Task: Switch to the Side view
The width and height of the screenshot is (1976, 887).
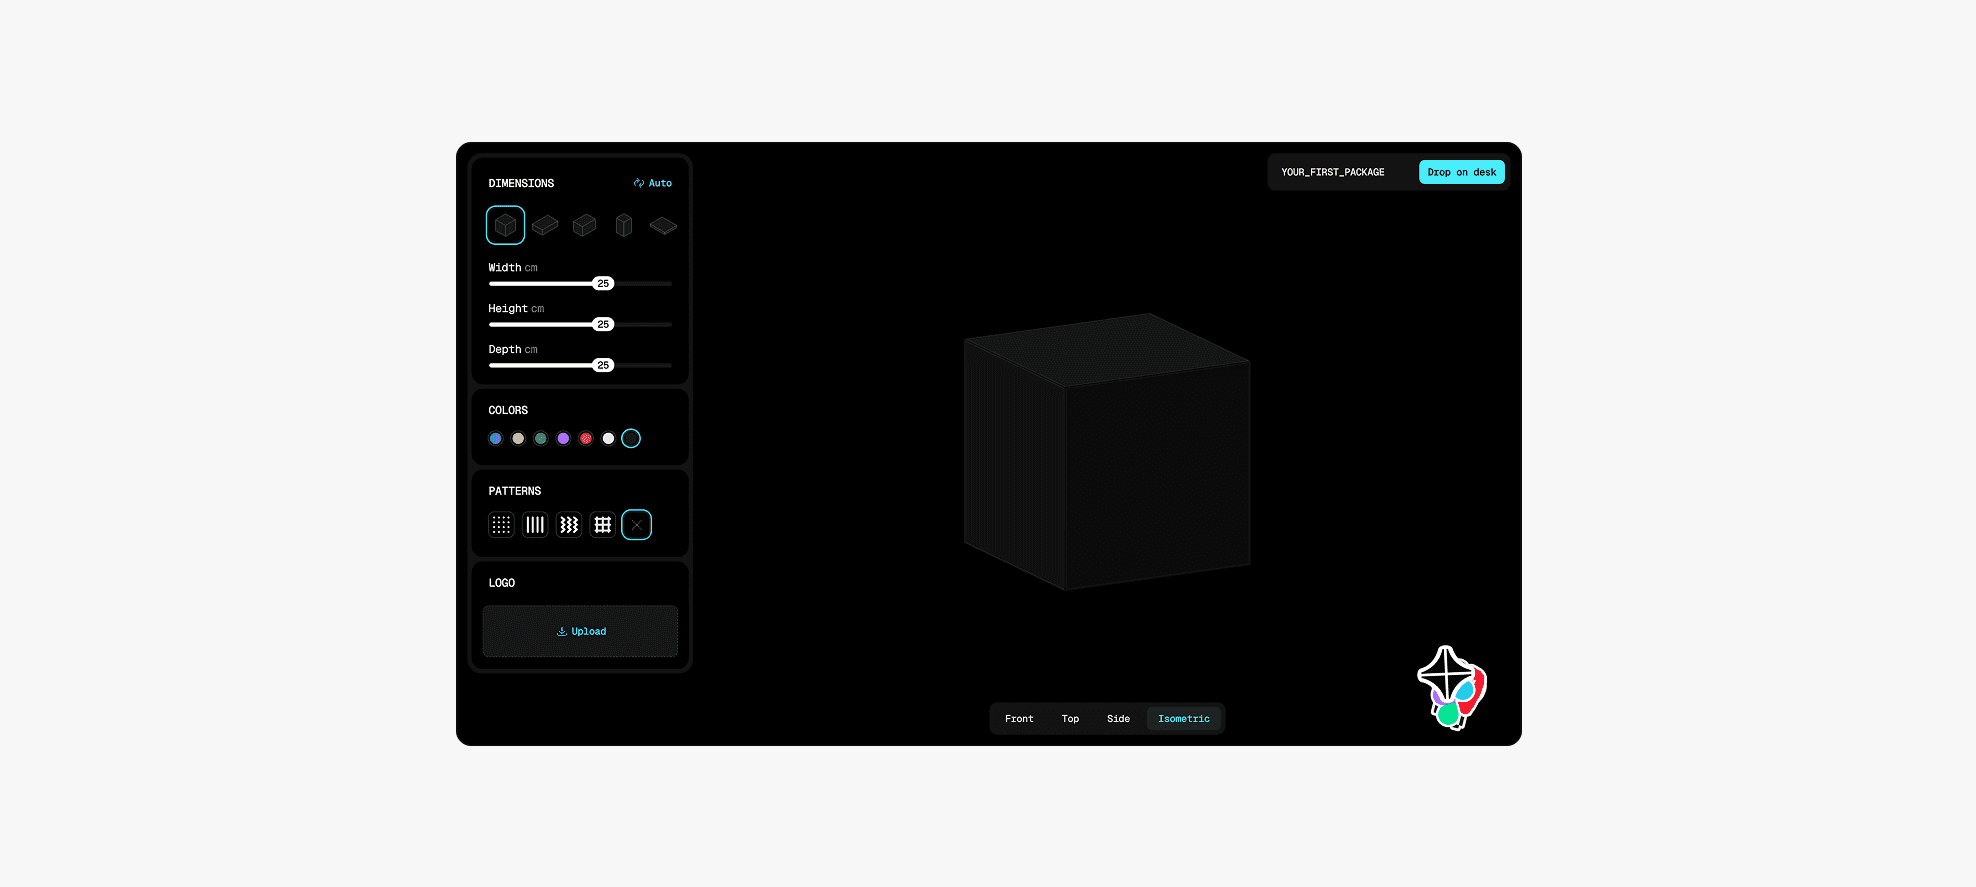Action: click(1118, 719)
